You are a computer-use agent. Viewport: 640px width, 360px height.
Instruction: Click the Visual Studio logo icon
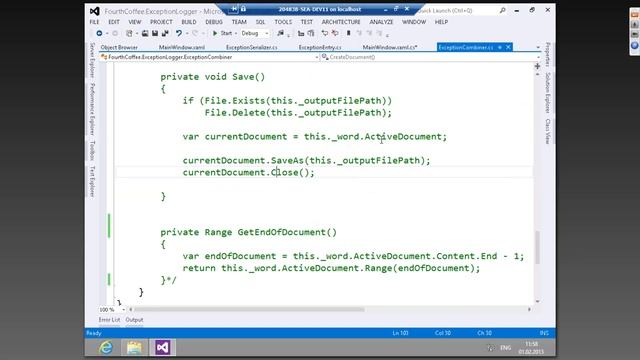(x=95, y=11)
